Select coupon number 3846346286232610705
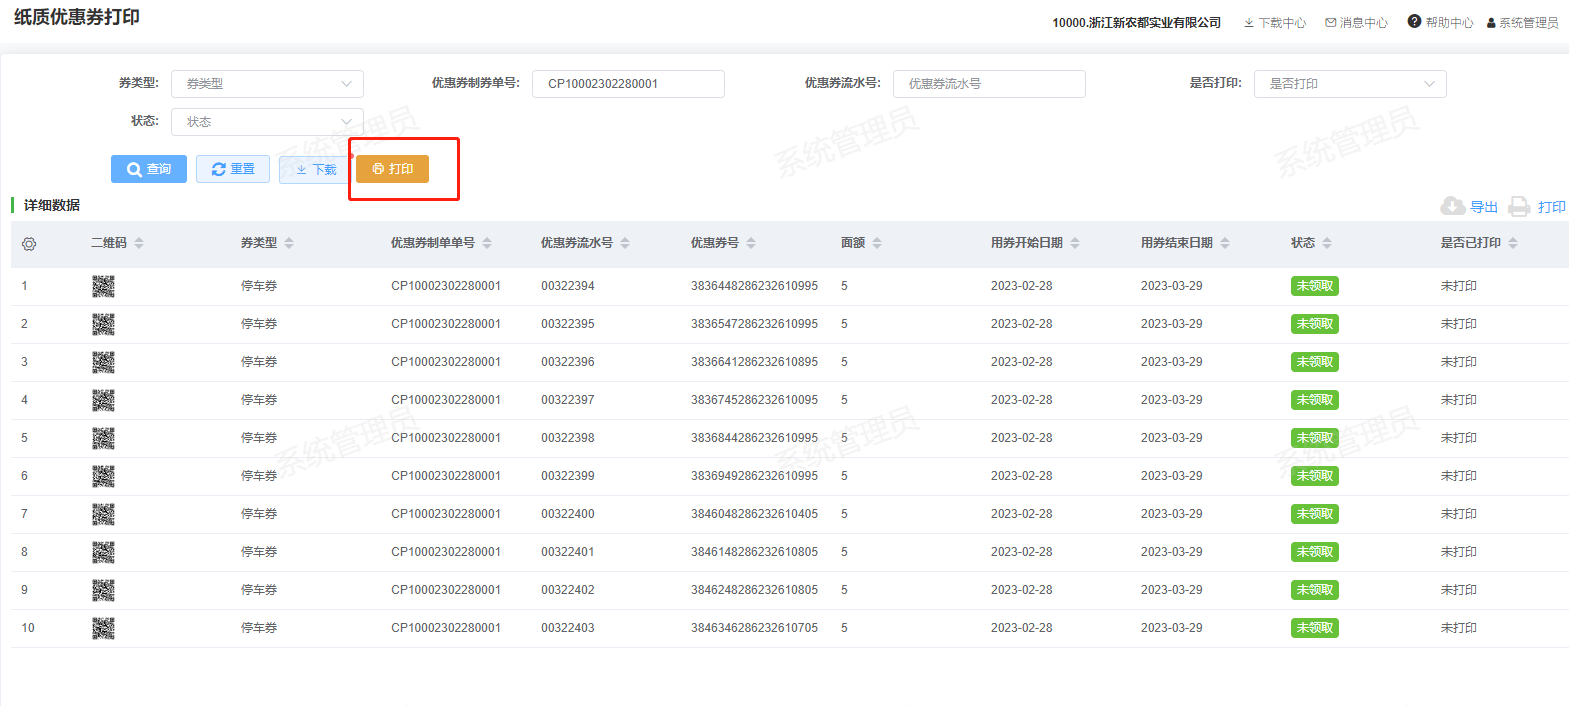The height and width of the screenshot is (706, 1569). coord(755,628)
